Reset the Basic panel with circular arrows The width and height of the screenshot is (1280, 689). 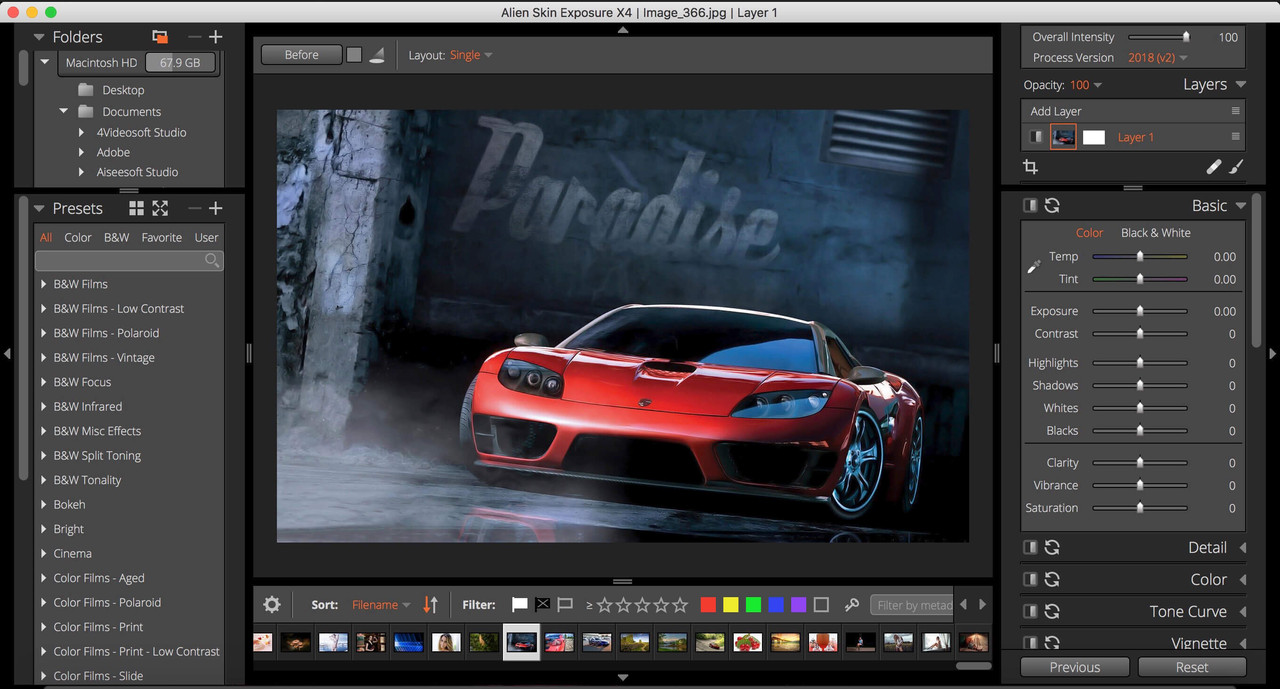click(x=1052, y=205)
